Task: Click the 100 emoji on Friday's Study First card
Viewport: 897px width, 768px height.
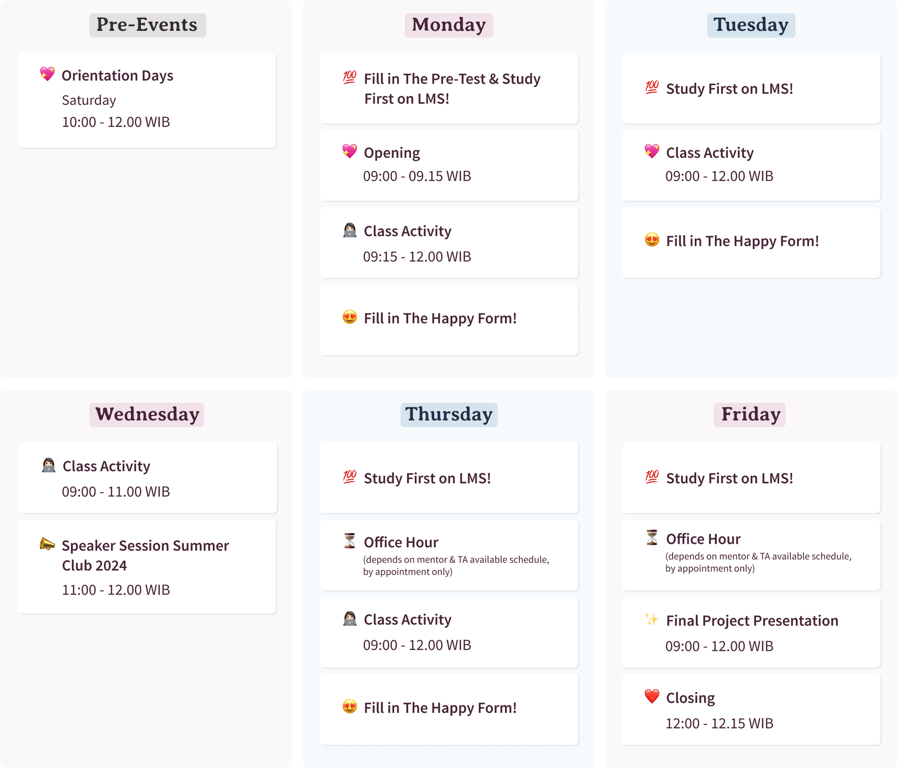Action: pyautogui.click(x=652, y=477)
